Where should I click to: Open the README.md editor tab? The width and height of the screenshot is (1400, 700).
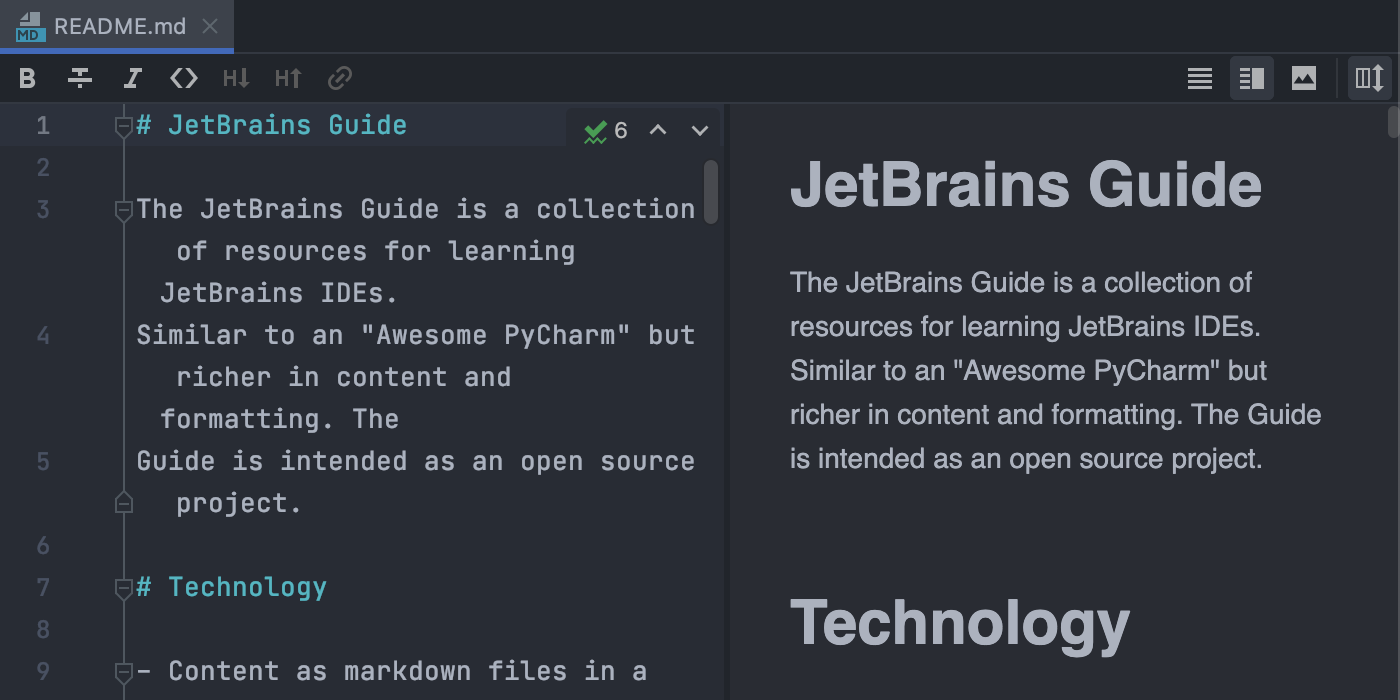tap(117, 26)
